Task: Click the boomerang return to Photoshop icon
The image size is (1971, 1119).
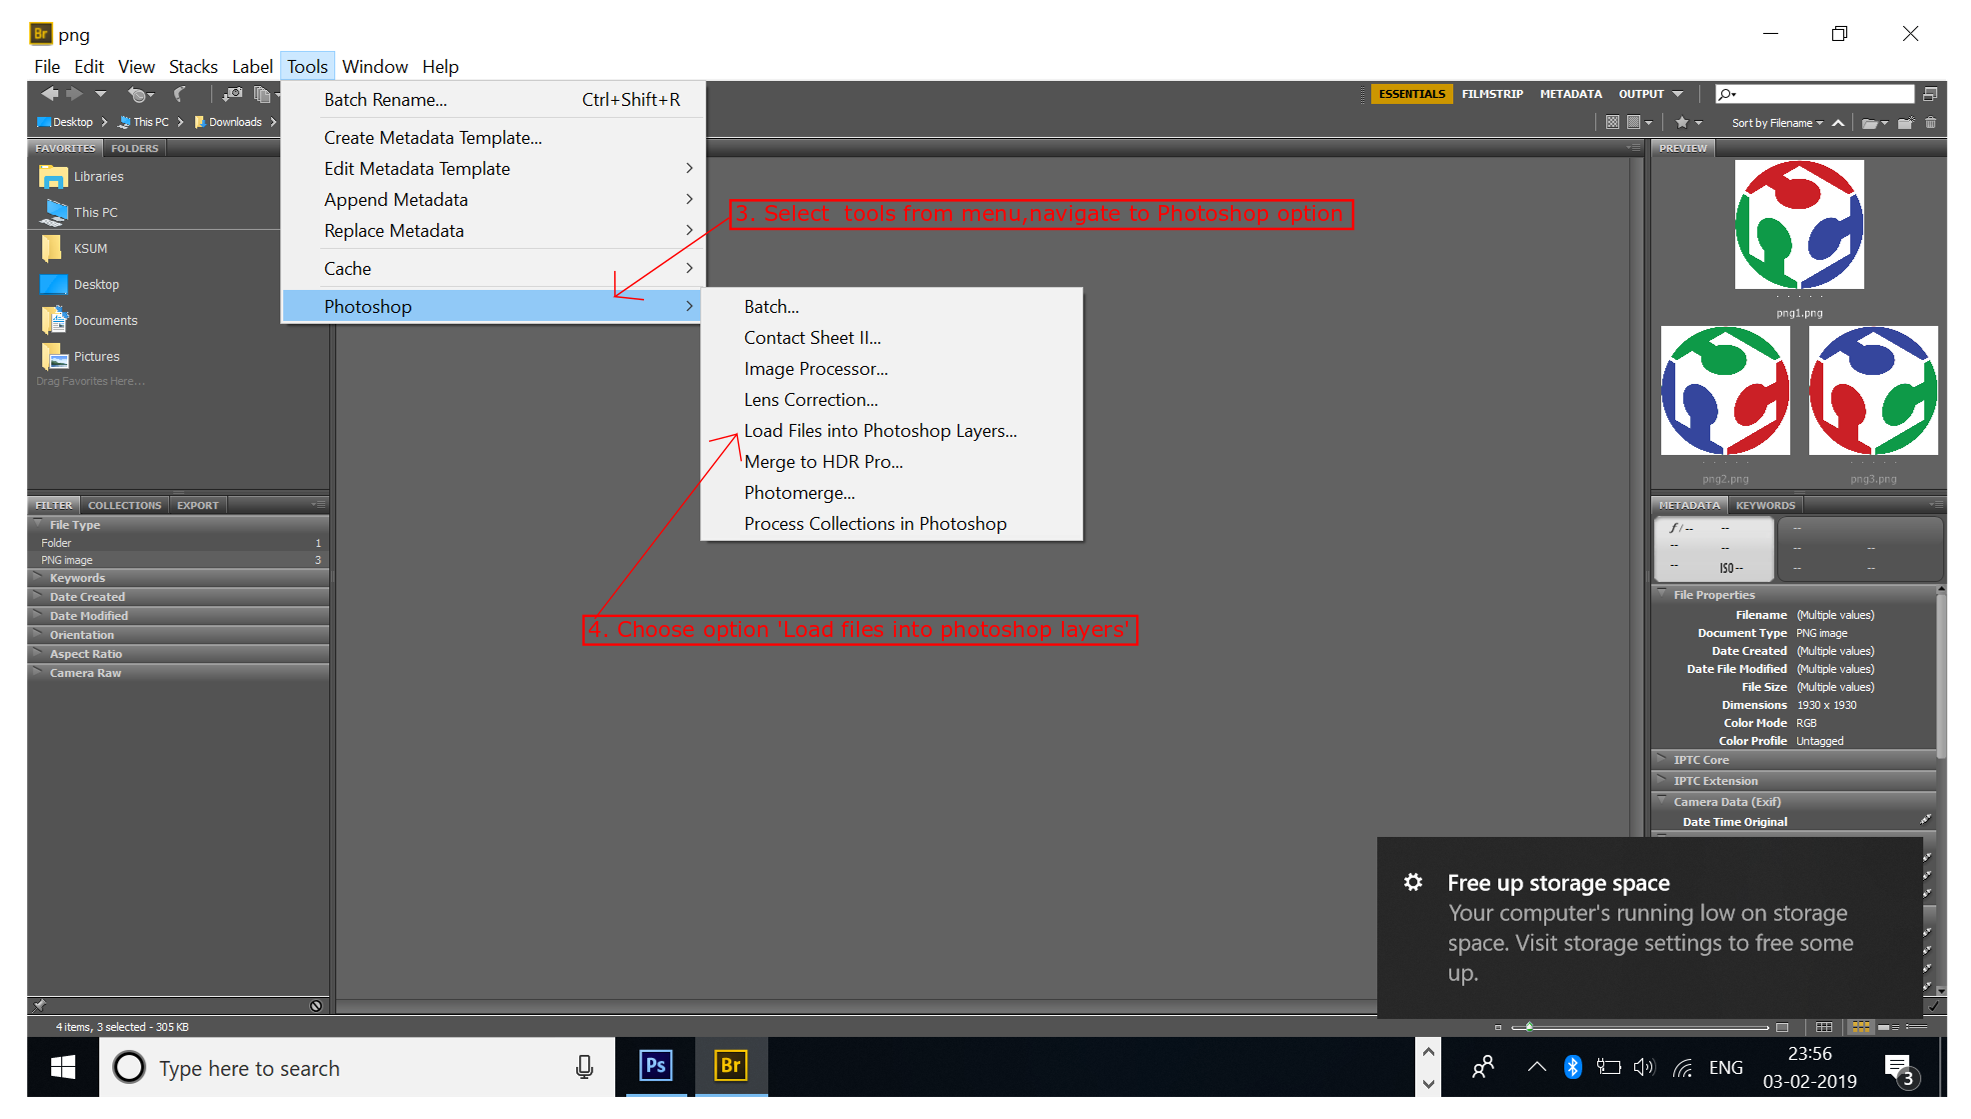Action: coord(180,94)
